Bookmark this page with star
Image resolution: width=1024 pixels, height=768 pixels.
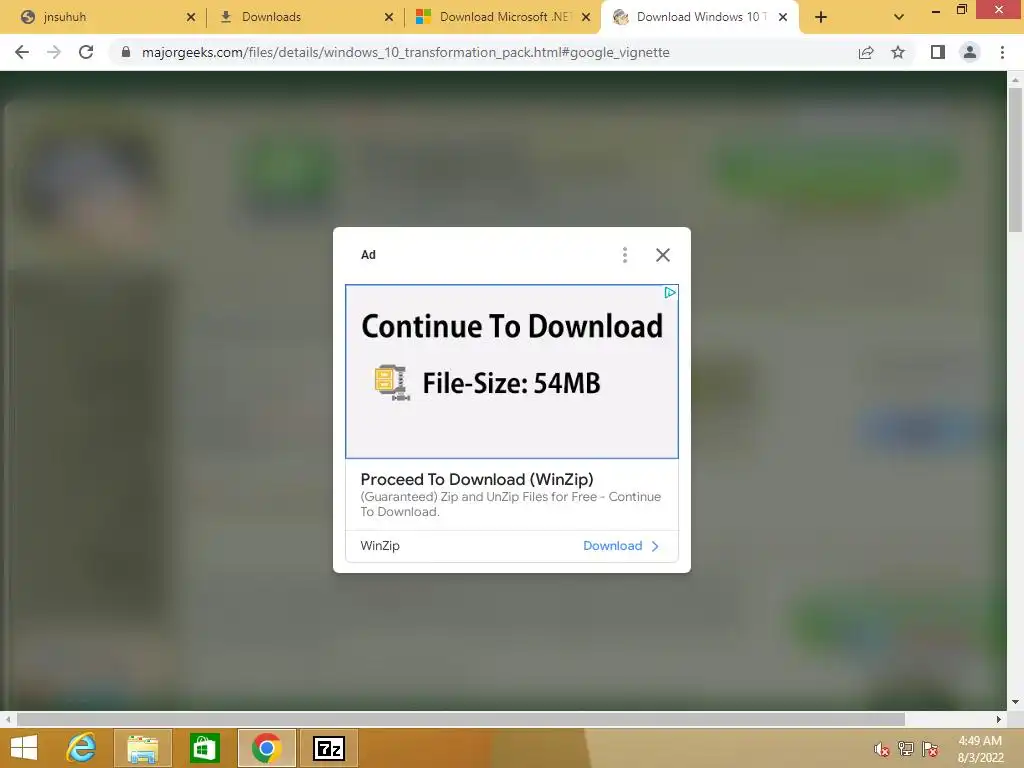(898, 52)
